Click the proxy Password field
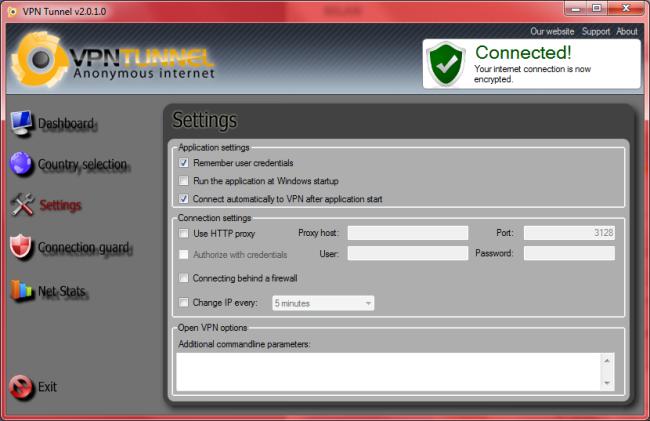The height and width of the screenshot is (421, 650). (x=569, y=253)
